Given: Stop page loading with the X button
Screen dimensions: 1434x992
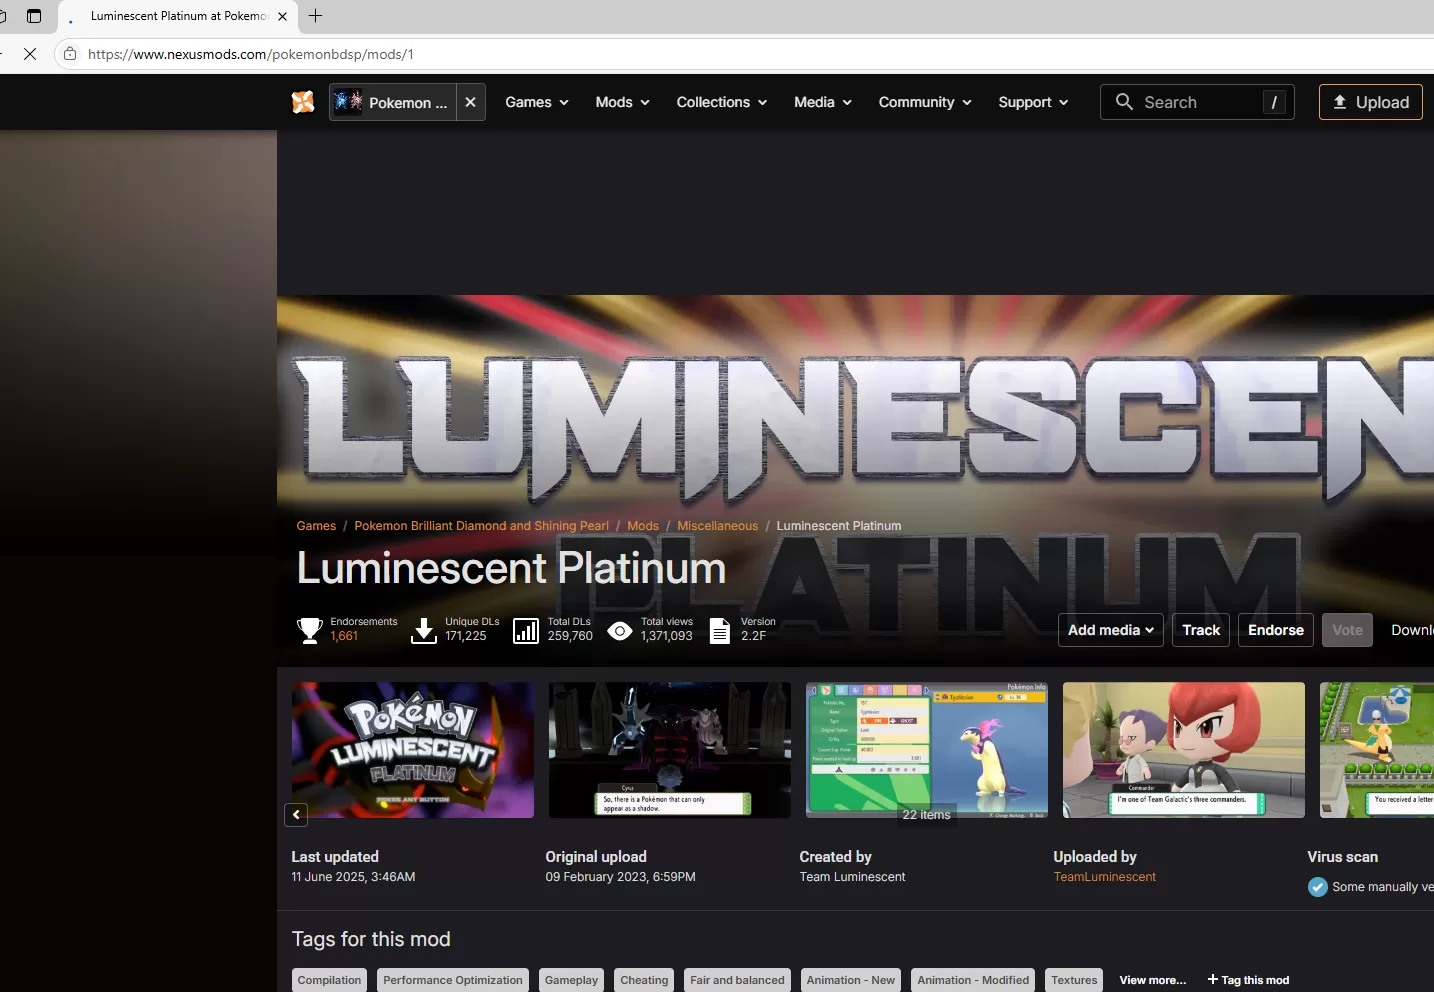Looking at the screenshot, I should point(30,54).
